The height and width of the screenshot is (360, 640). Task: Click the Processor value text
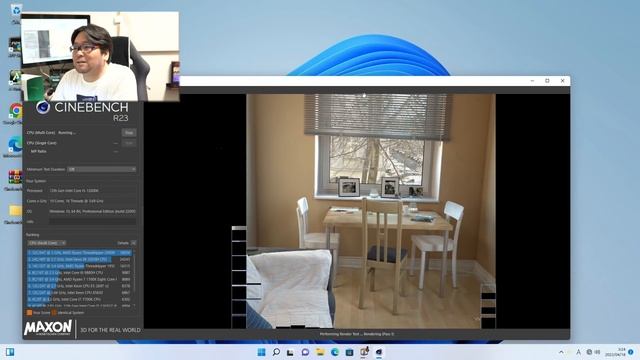coord(74,191)
